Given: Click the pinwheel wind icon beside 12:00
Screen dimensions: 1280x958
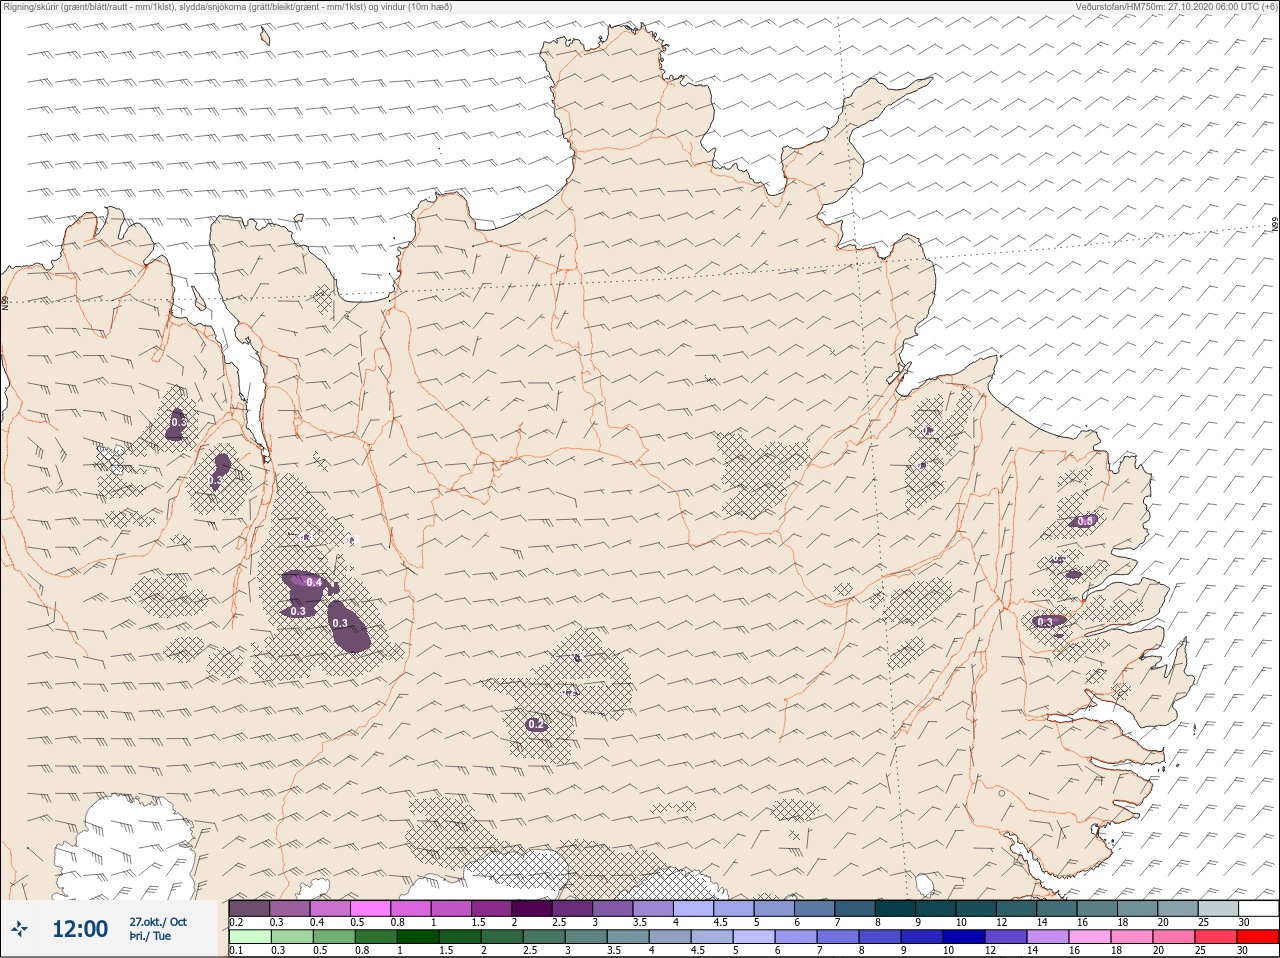Looking at the screenshot, I should click(19, 929).
